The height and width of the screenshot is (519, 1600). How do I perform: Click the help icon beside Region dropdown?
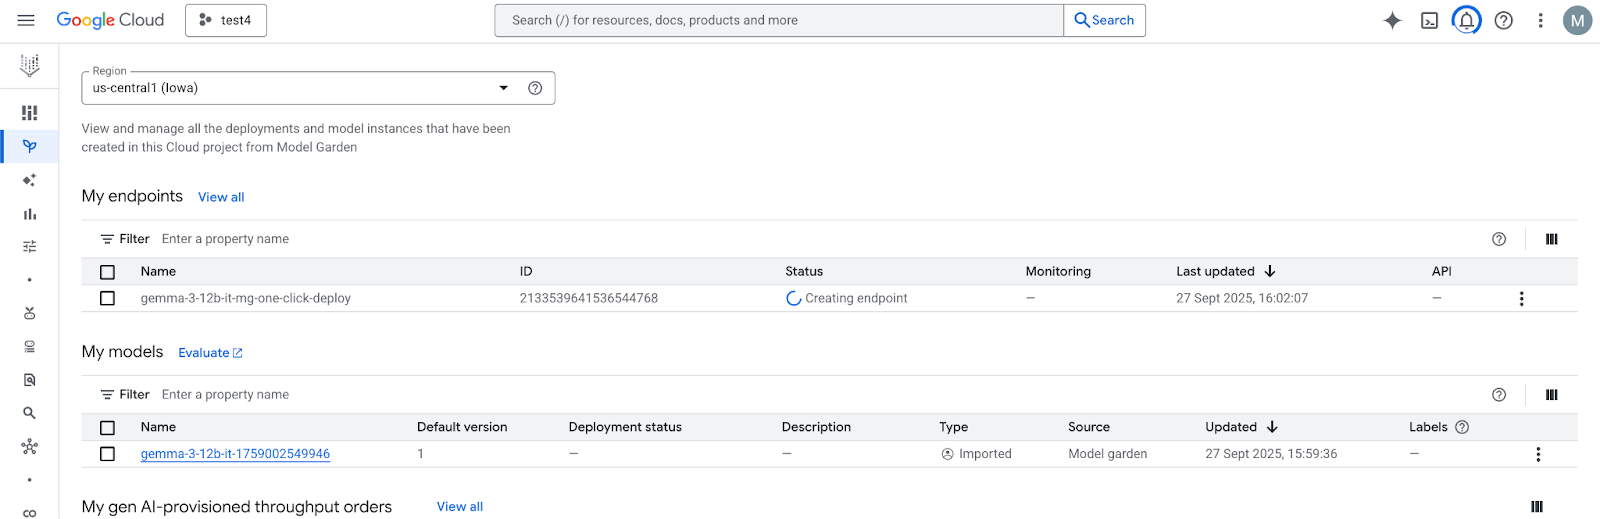535,88
